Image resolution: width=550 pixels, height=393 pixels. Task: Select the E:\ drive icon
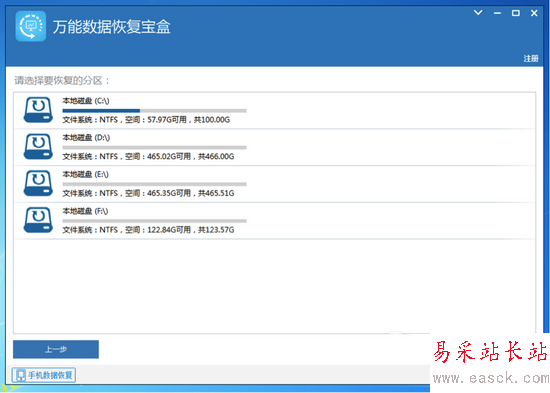[x=38, y=184]
